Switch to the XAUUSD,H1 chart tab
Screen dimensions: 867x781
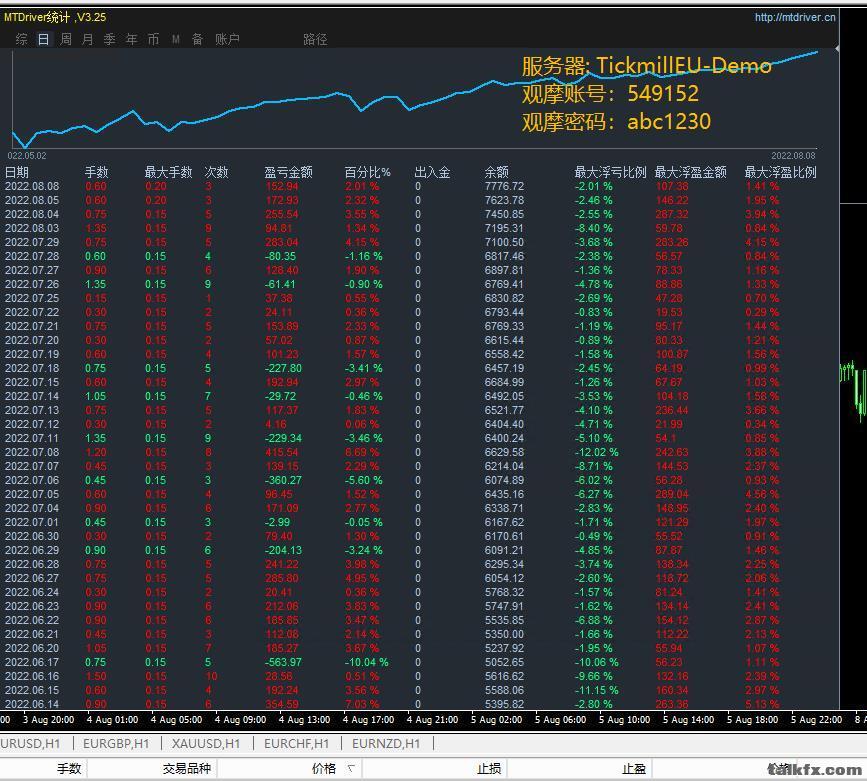206,743
